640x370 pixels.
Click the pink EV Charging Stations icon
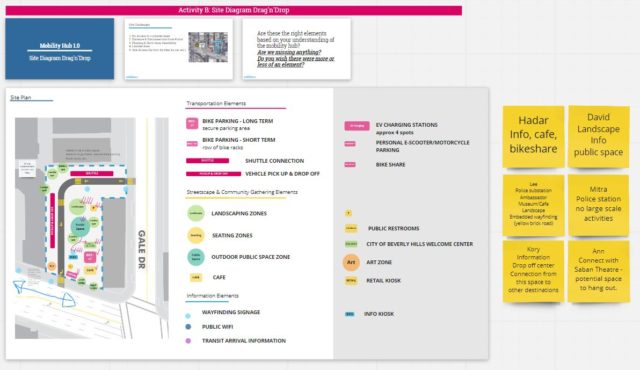[x=357, y=126]
